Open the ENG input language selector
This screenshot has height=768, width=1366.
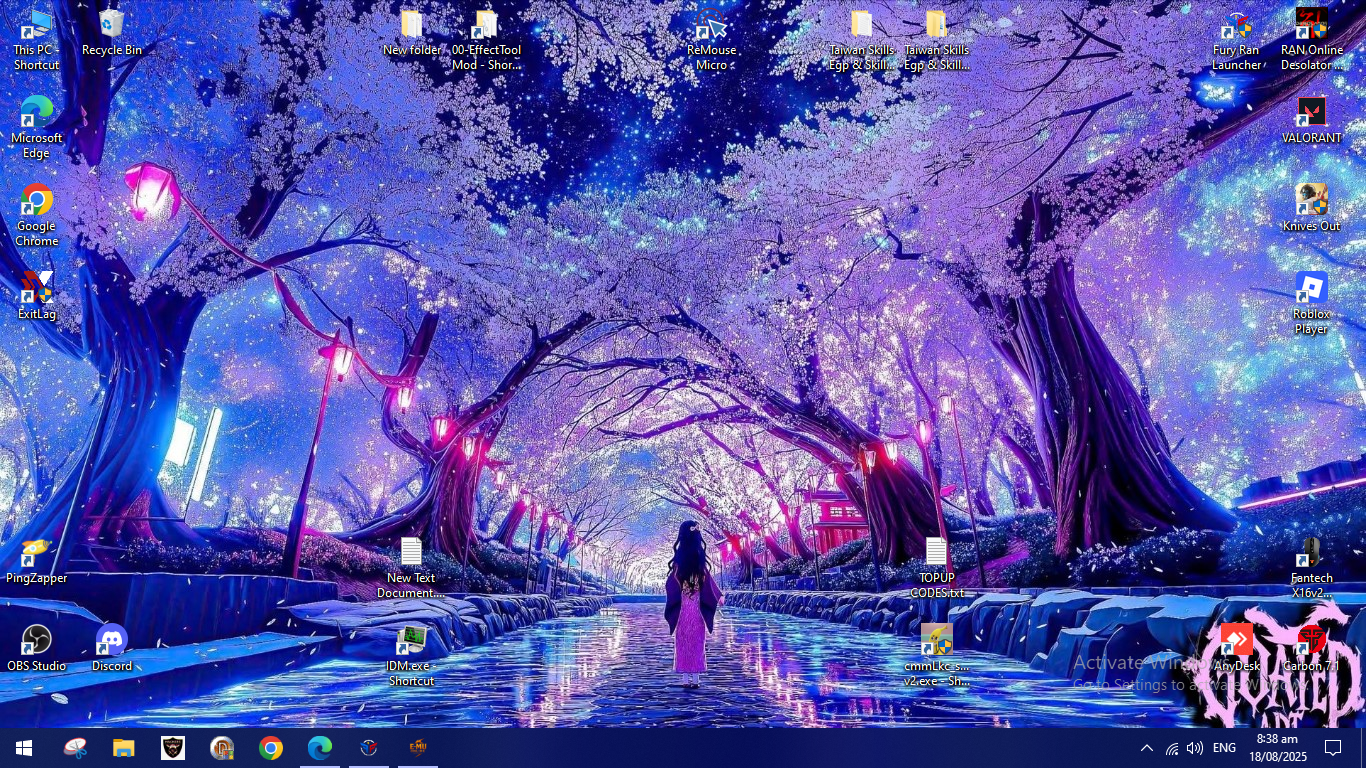[x=1224, y=748]
